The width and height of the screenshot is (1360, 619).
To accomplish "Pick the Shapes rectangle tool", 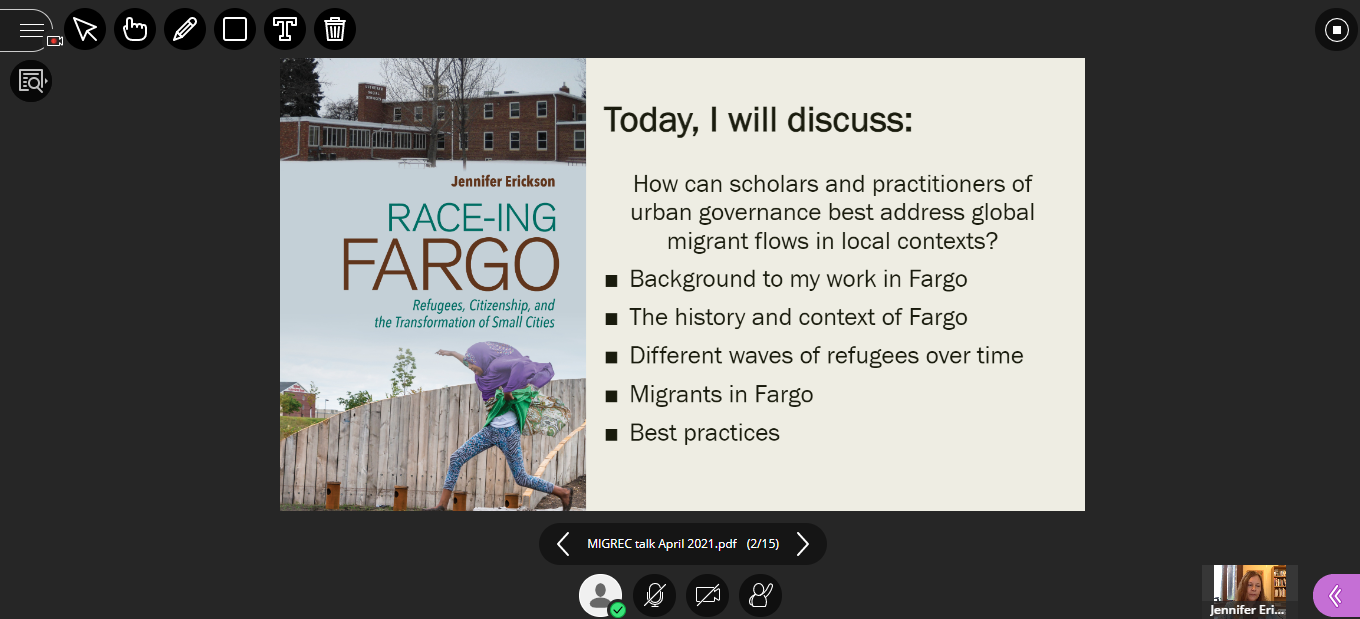I will click(x=235, y=30).
